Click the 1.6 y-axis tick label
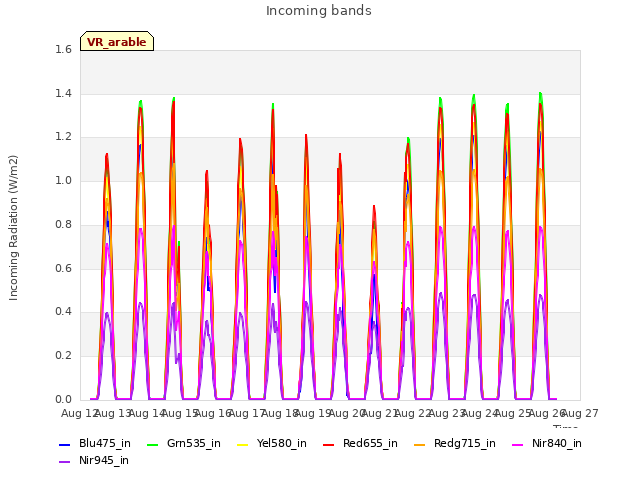Viewport: 640px width, 480px height. 63,49
